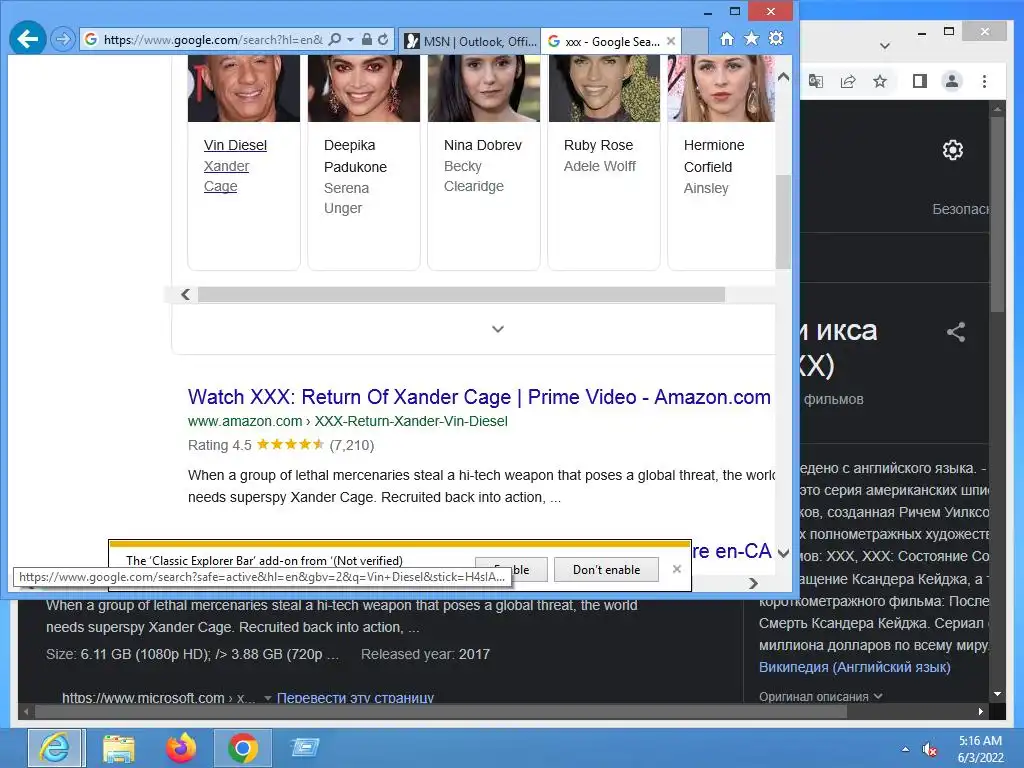
Task: Open File Explorer from the taskbar
Action: pyautogui.click(x=119, y=748)
